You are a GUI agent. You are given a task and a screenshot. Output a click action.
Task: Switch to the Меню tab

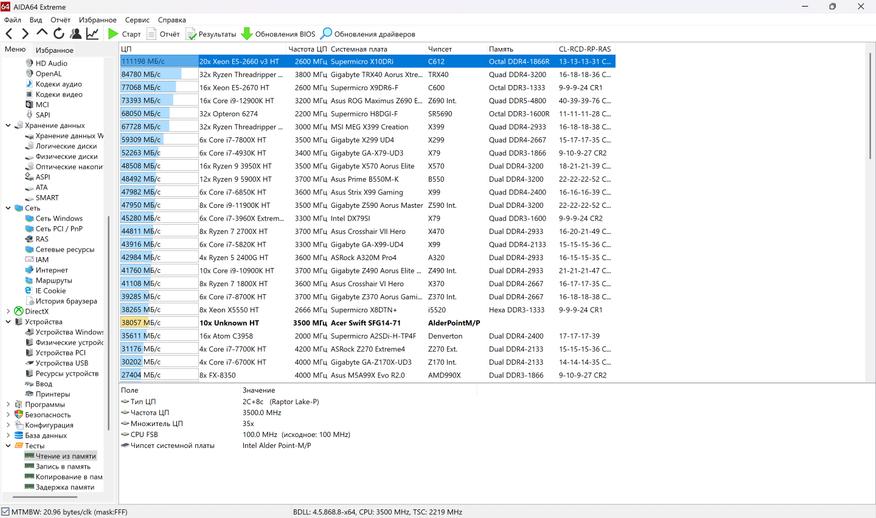[15, 49]
